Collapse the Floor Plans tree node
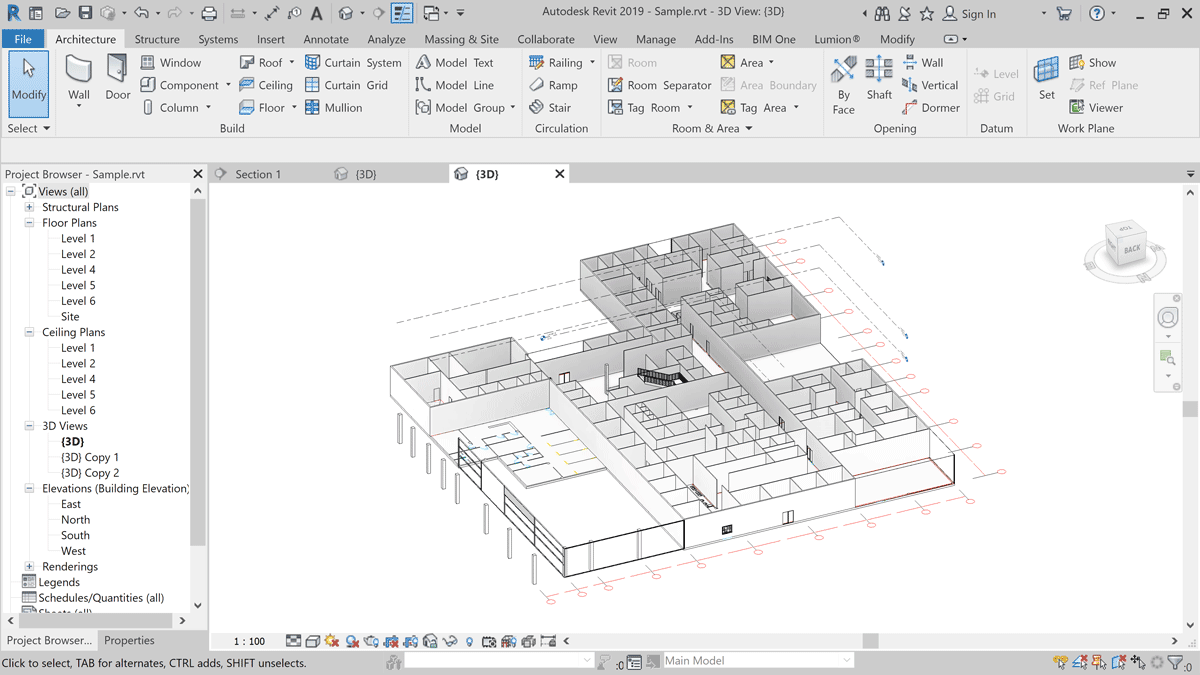Image resolution: width=1200 pixels, height=675 pixels. click(x=30, y=223)
